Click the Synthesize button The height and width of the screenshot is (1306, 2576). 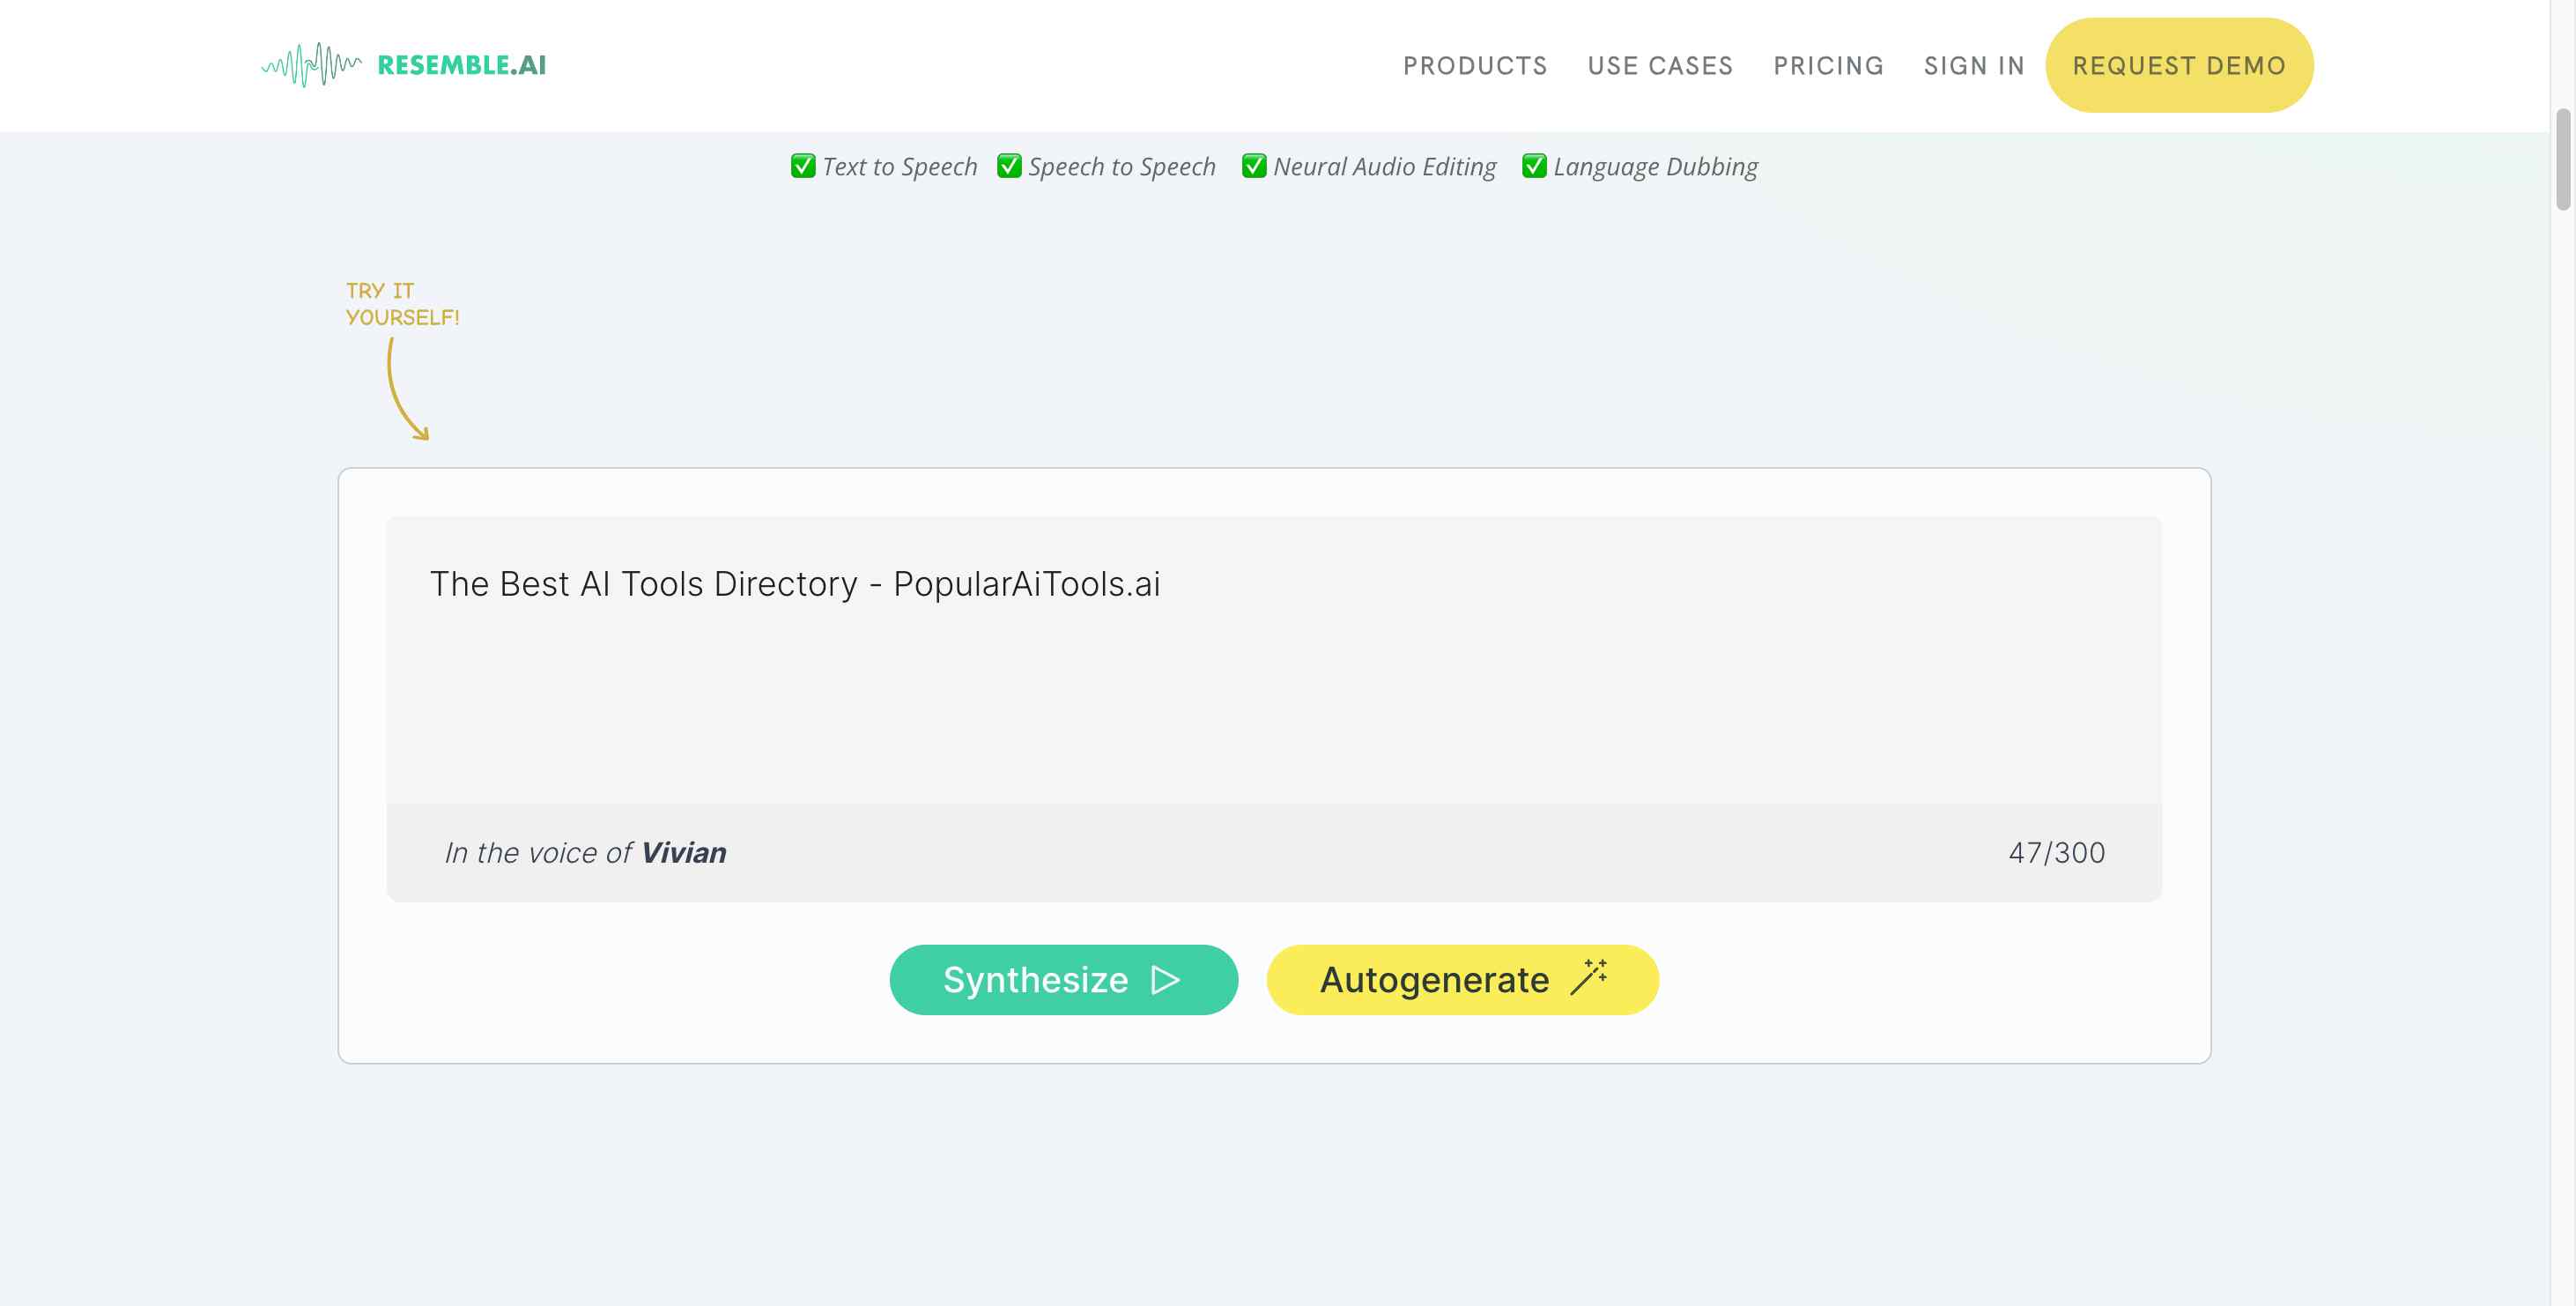point(1064,980)
